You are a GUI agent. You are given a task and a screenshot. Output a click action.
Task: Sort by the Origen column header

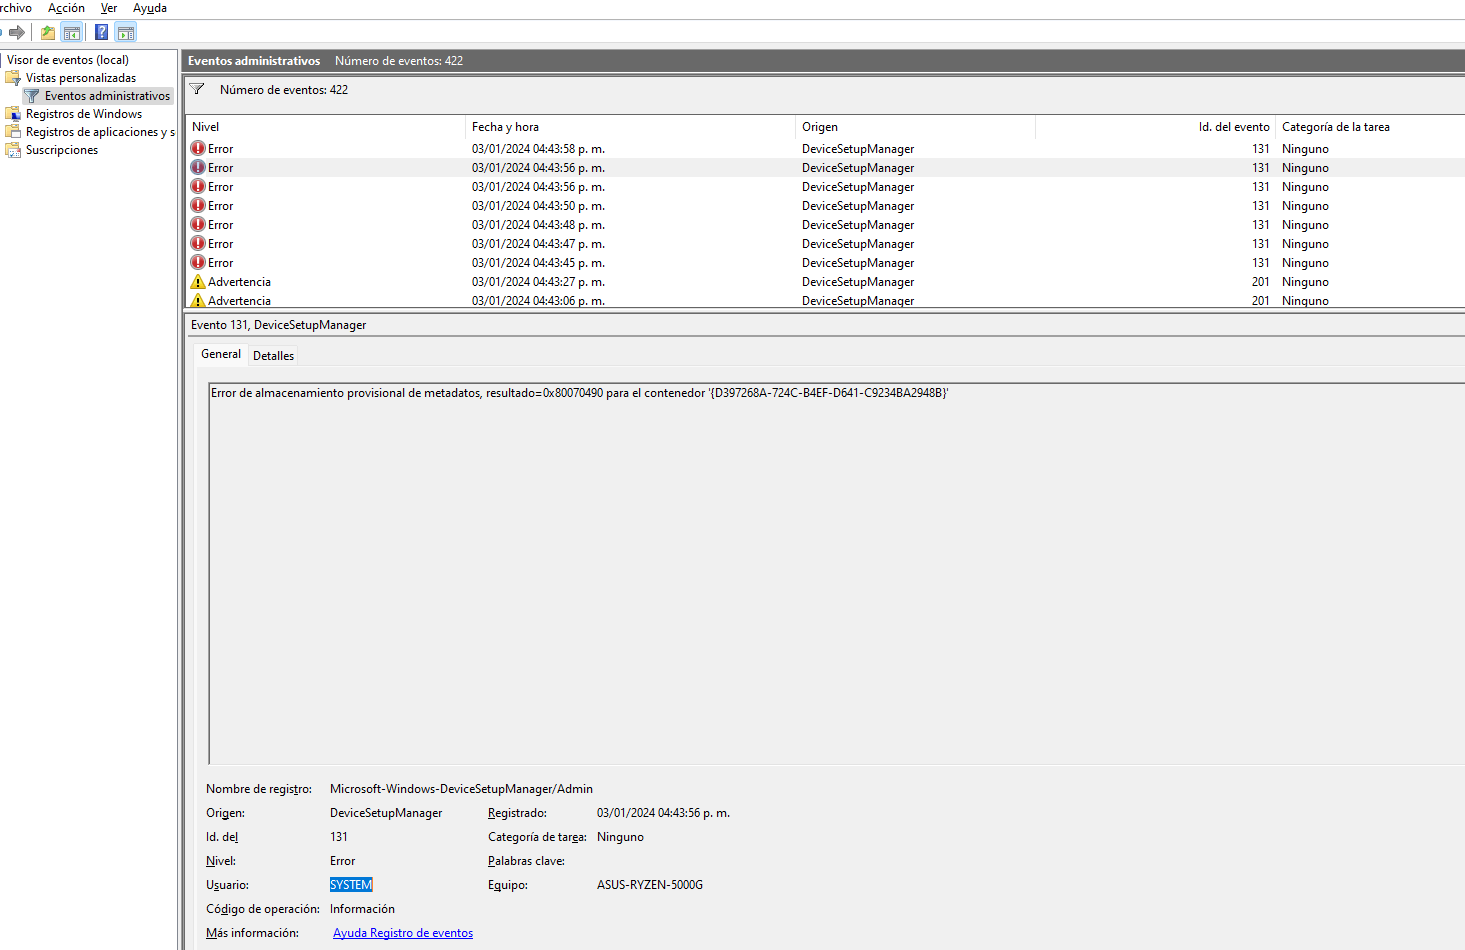point(915,127)
